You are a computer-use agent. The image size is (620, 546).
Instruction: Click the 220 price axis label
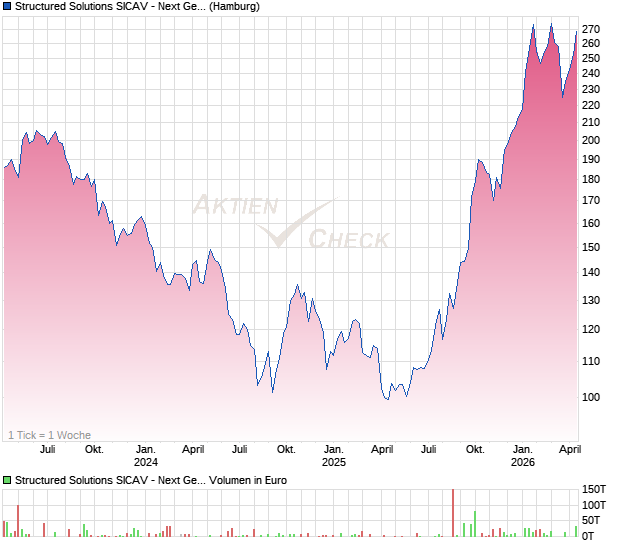(x=591, y=105)
